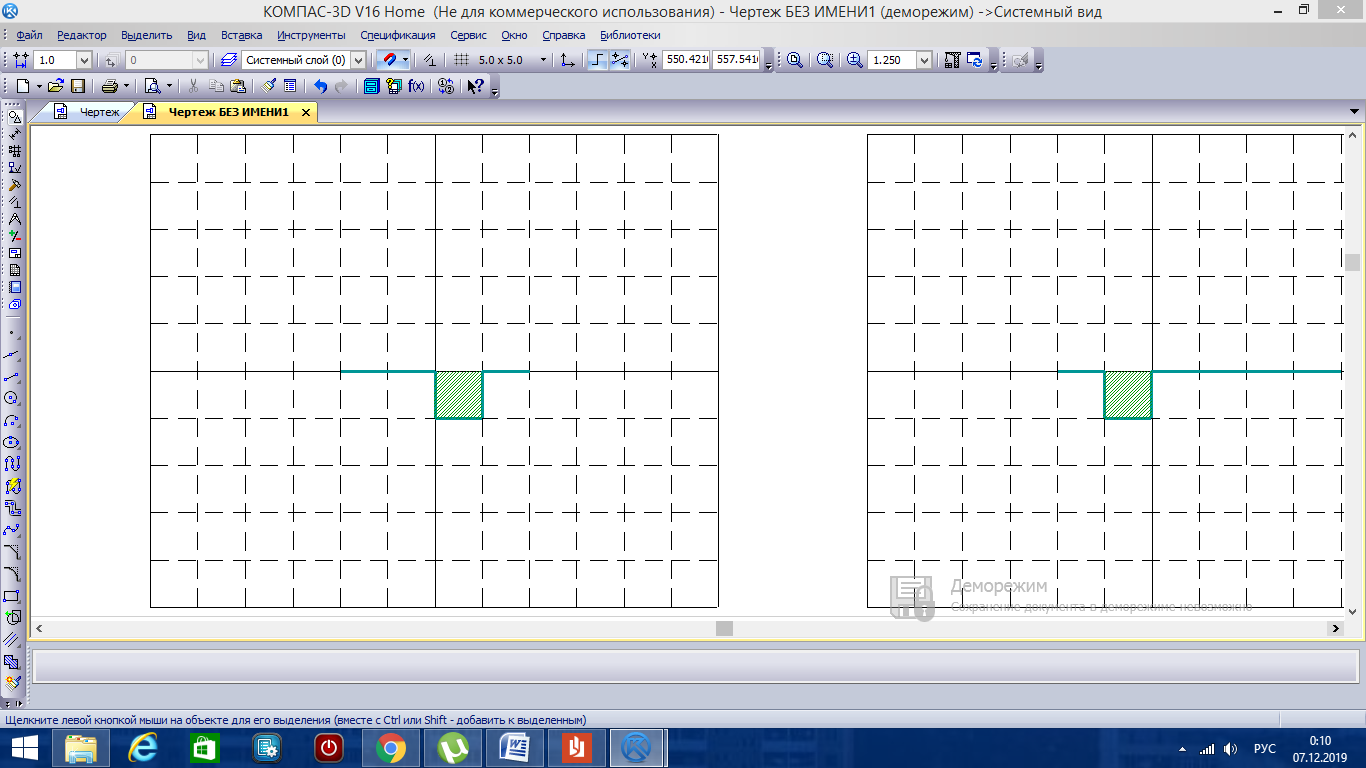Click the Refresh view icon
Viewport: 1366px width, 768px height.
tap(975, 60)
